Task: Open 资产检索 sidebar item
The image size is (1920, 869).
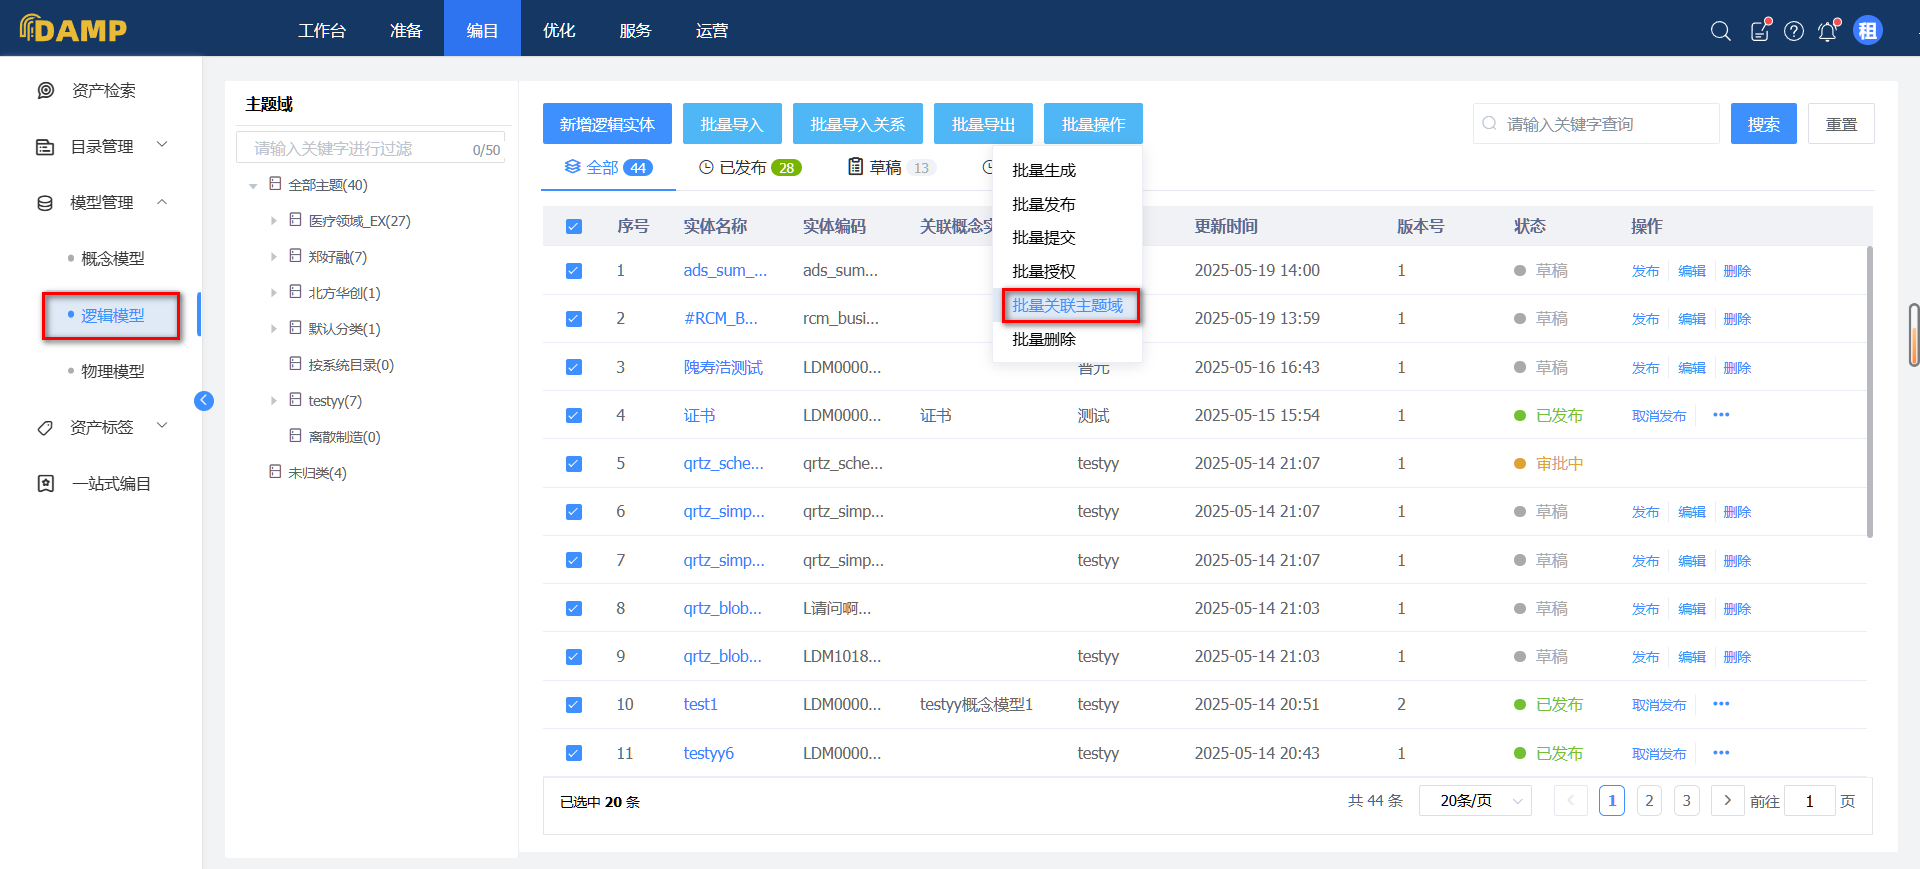Action: [x=103, y=91]
